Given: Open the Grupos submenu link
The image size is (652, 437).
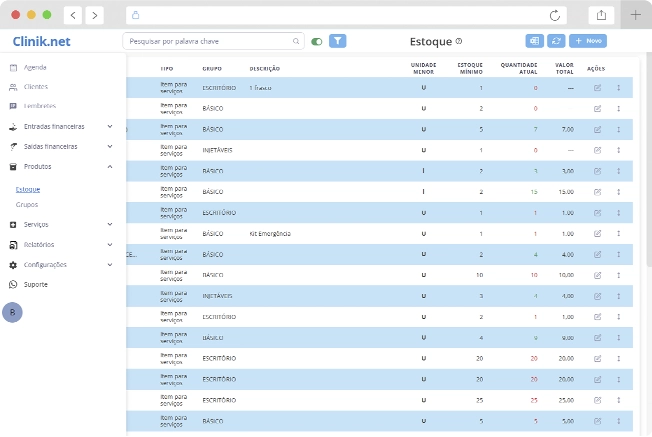Looking at the screenshot, I should tap(27, 204).
